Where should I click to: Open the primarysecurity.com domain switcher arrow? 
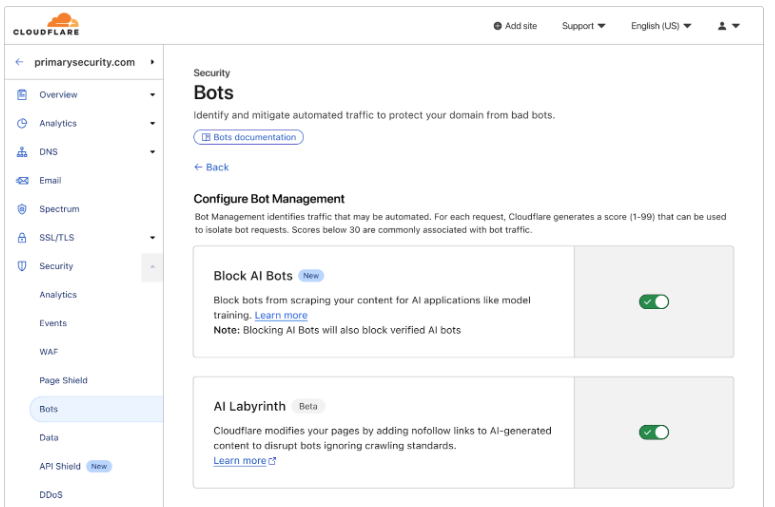152,62
